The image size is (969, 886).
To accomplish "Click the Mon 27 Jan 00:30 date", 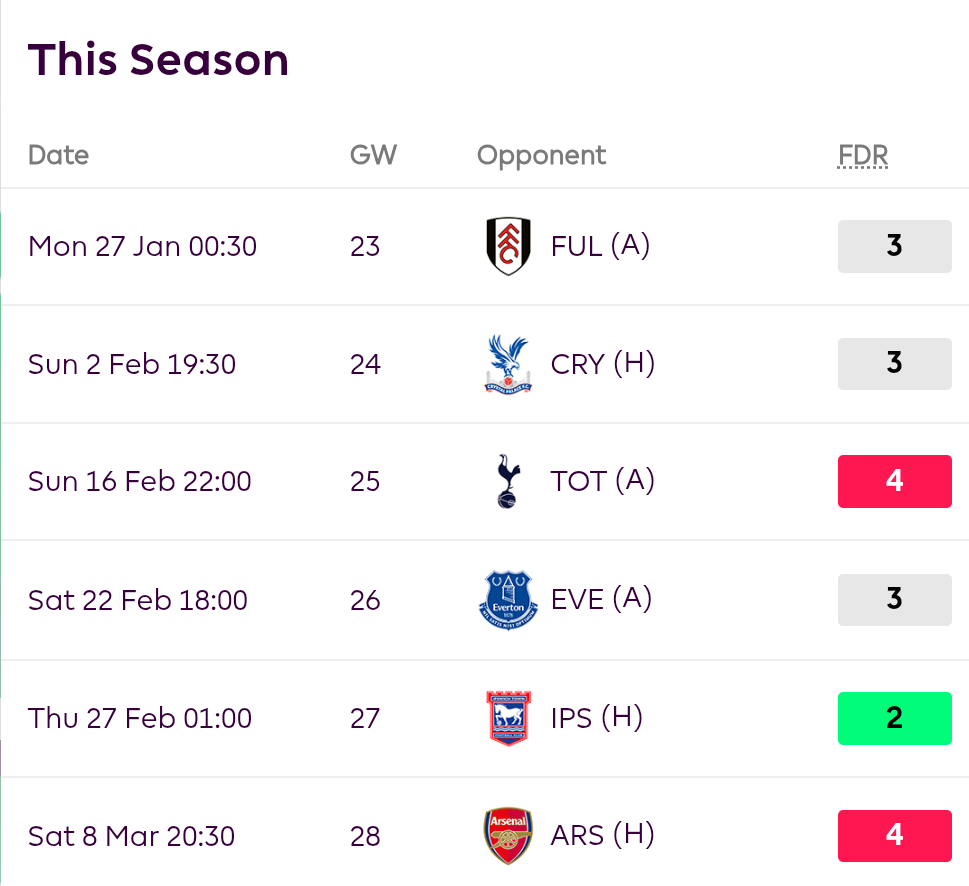I will pyautogui.click(x=142, y=246).
